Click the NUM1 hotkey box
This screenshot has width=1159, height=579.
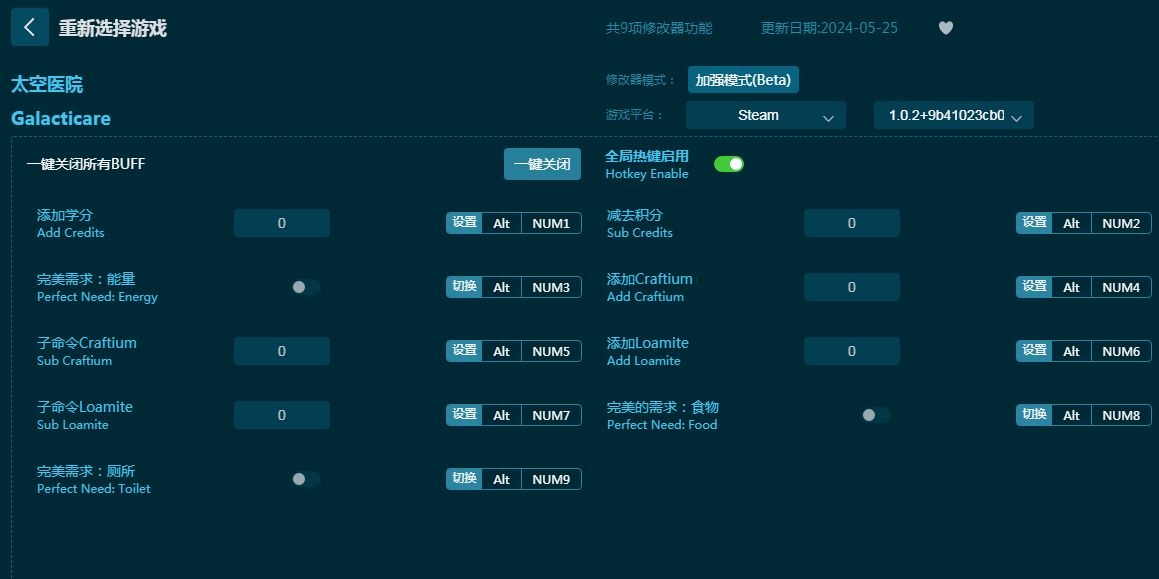[x=551, y=223]
